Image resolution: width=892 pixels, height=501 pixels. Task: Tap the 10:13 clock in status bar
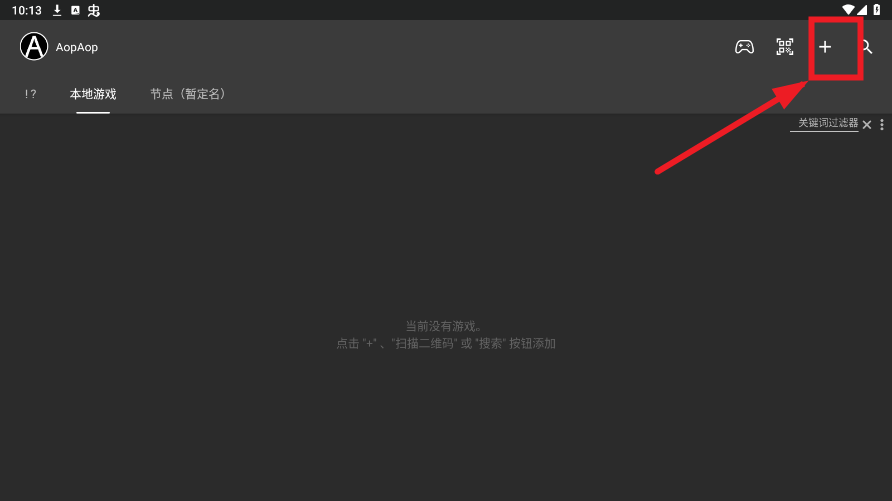[x=27, y=10]
